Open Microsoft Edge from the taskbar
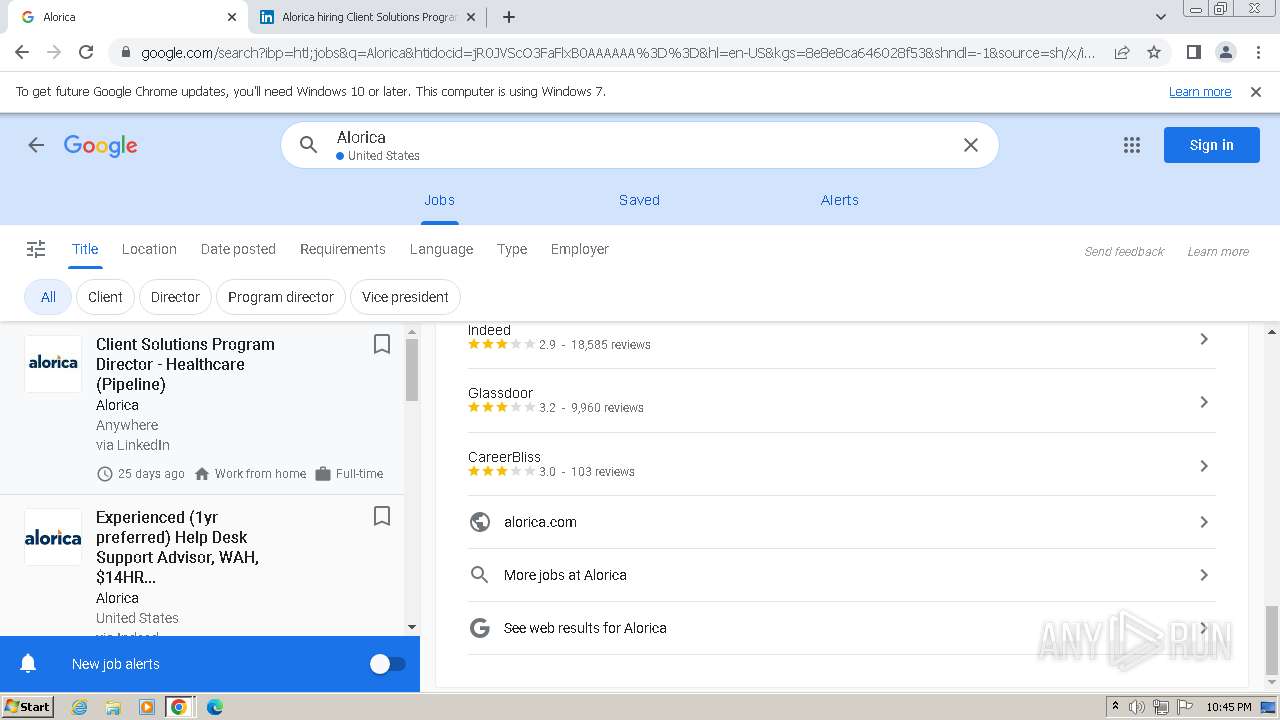1280x720 pixels. 214,707
